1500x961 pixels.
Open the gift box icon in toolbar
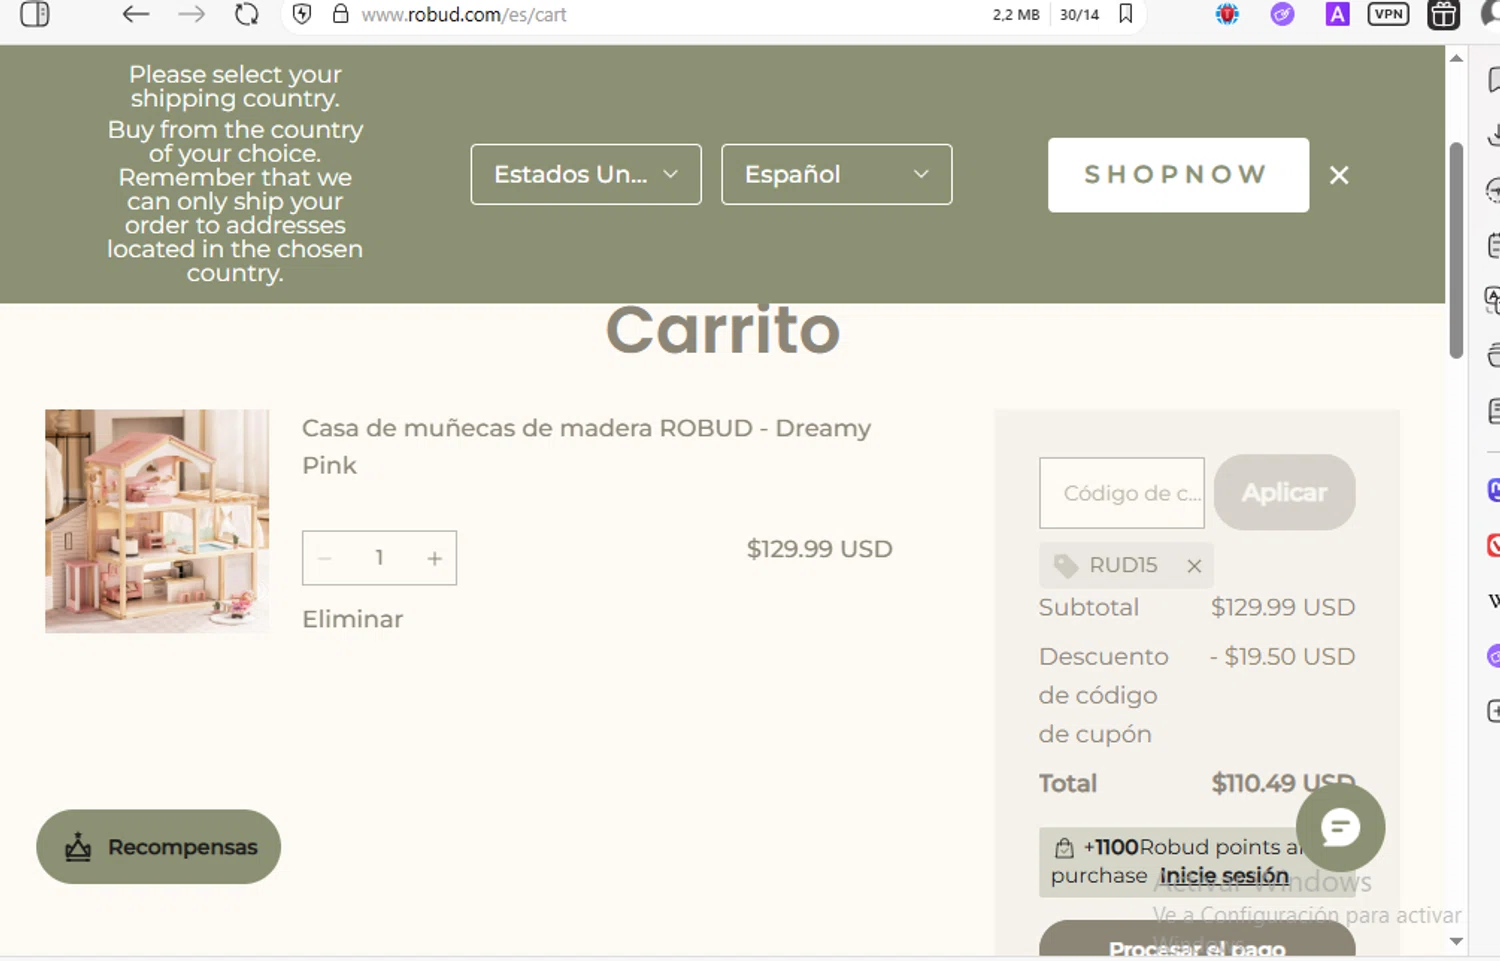point(1443,15)
